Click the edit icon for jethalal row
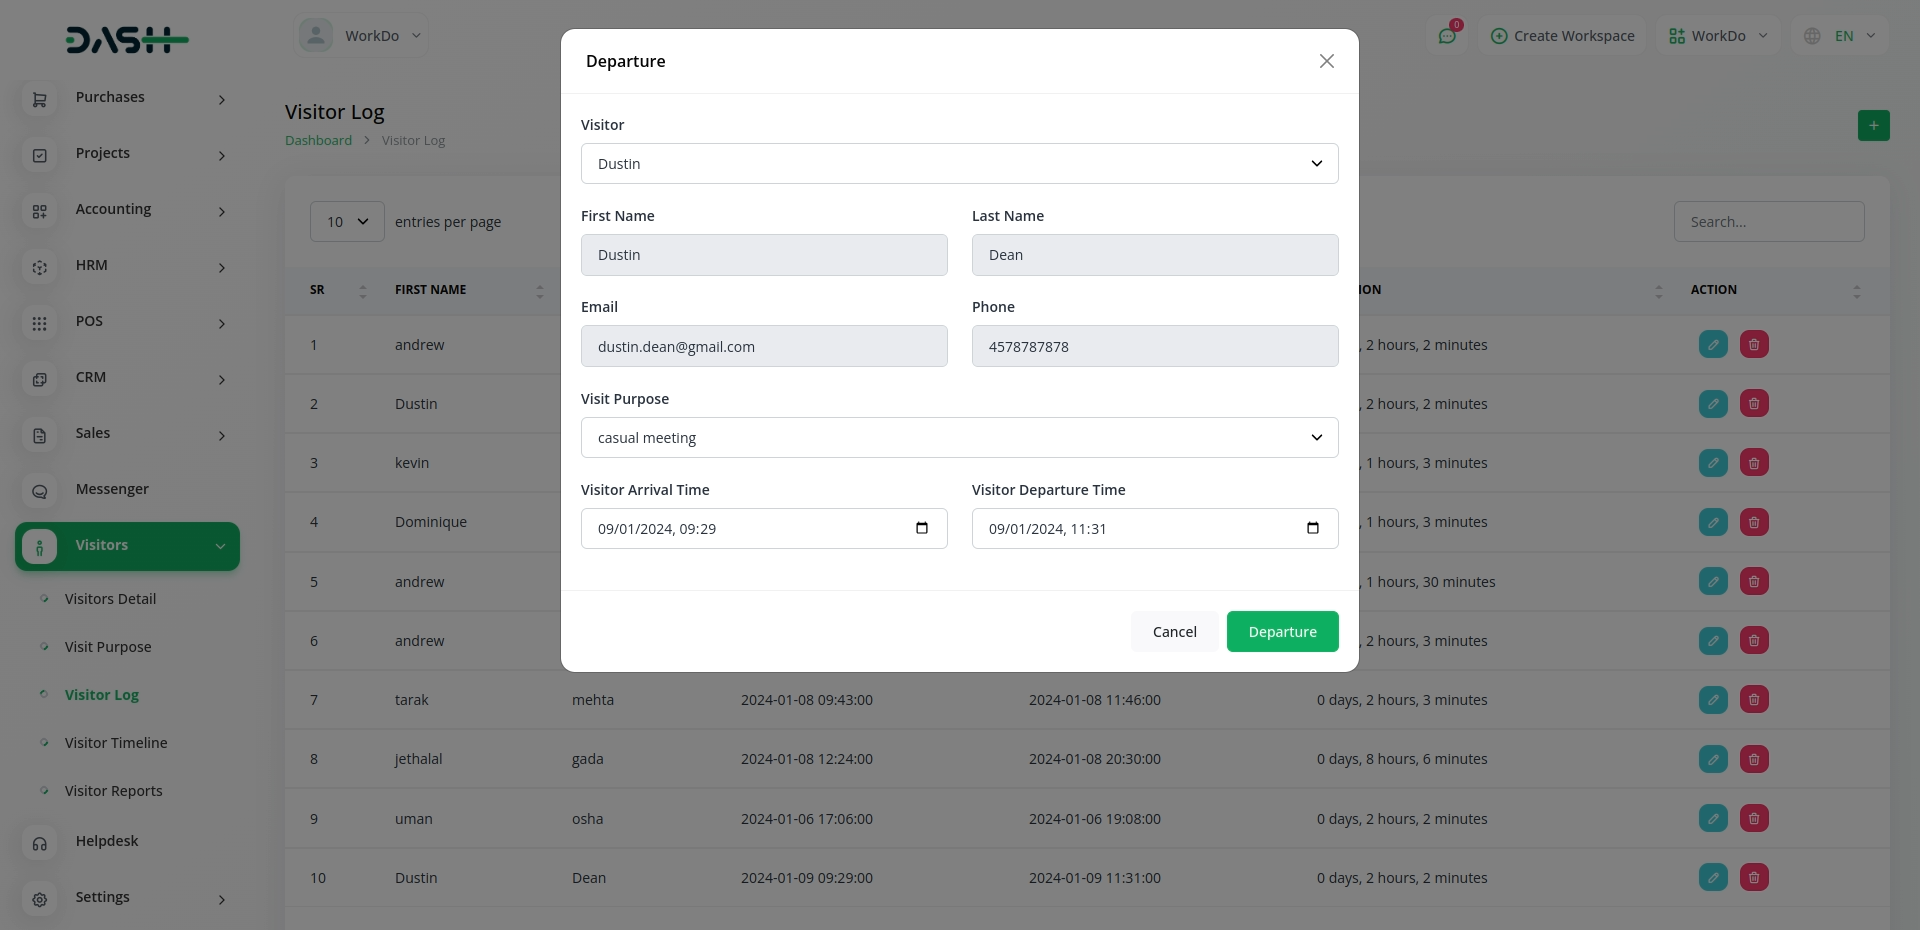 click(1712, 759)
